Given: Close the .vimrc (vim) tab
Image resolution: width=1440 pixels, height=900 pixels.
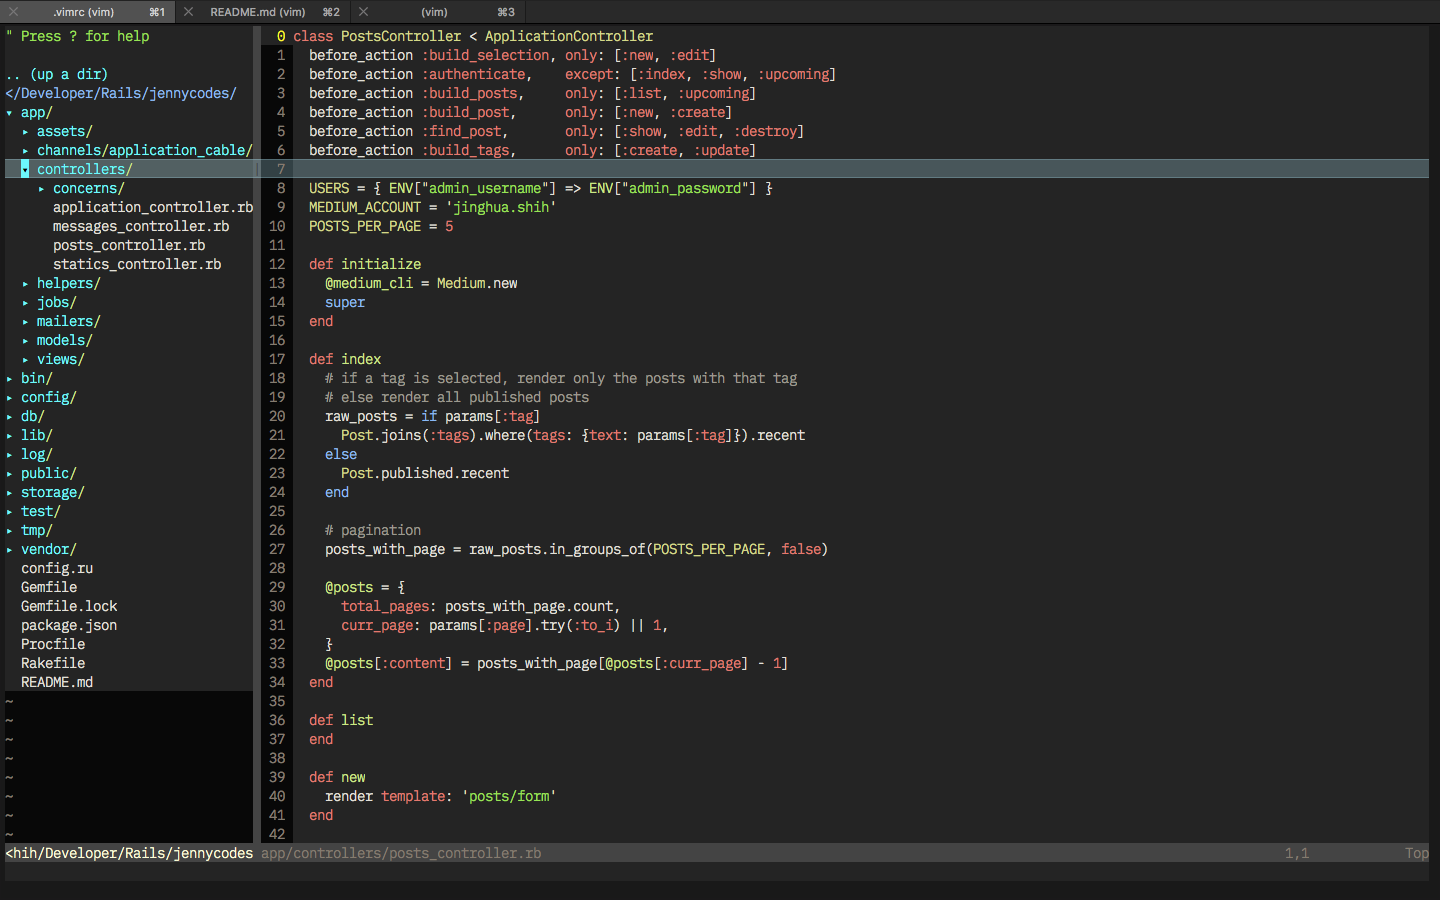Looking at the screenshot, I should click(x=14, y=12).
